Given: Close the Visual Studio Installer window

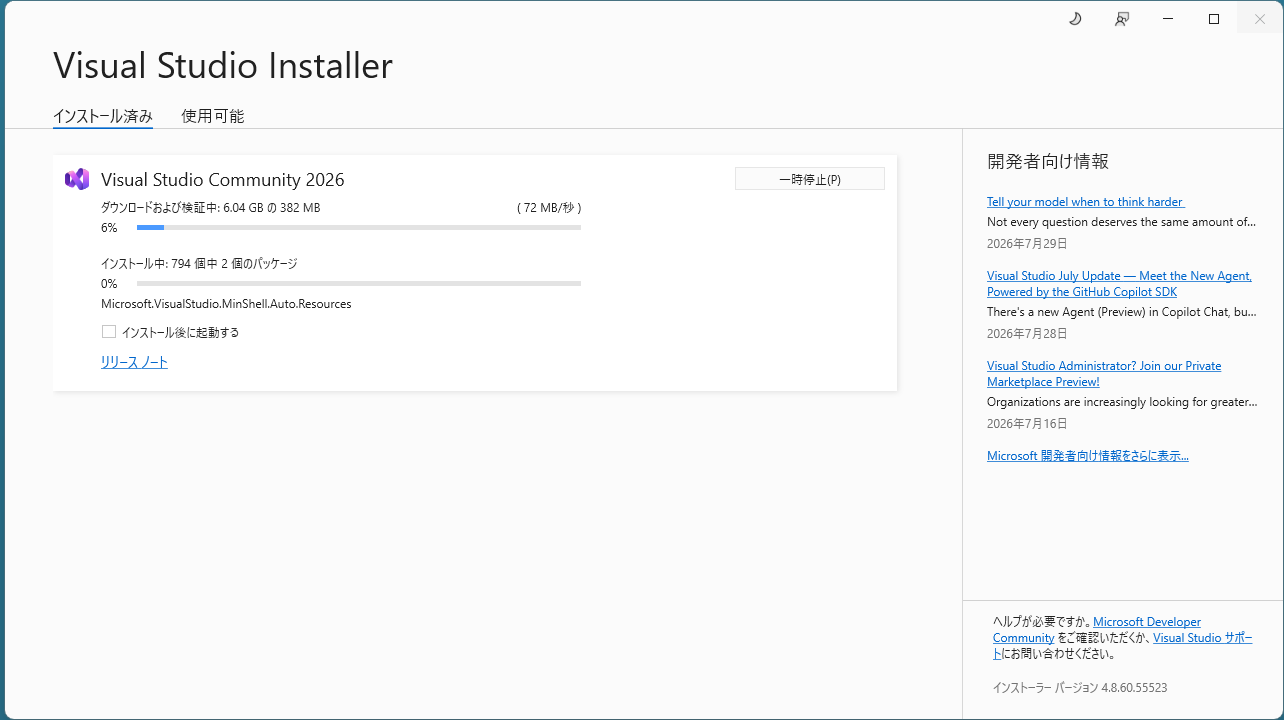Looking at the screenshot, I should click(x=1260, y=19).
